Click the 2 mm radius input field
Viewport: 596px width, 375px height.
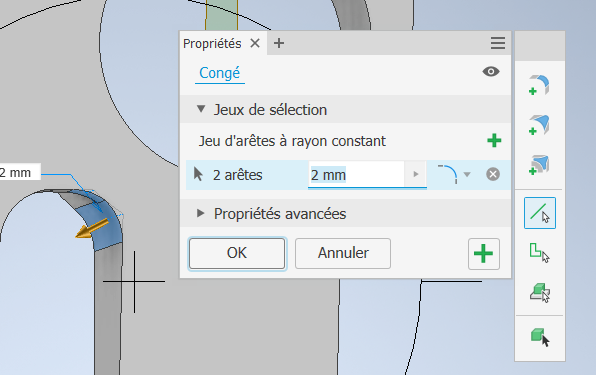[356, 174]
